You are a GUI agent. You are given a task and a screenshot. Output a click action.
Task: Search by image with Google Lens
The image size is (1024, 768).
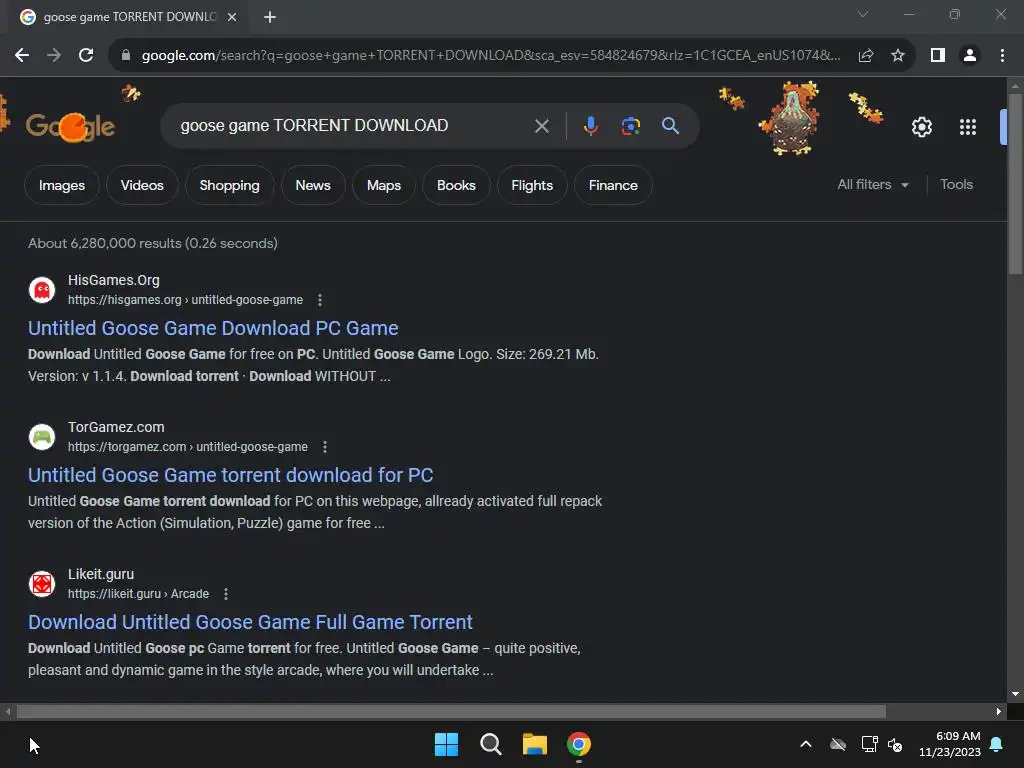(x=630, y=125)
